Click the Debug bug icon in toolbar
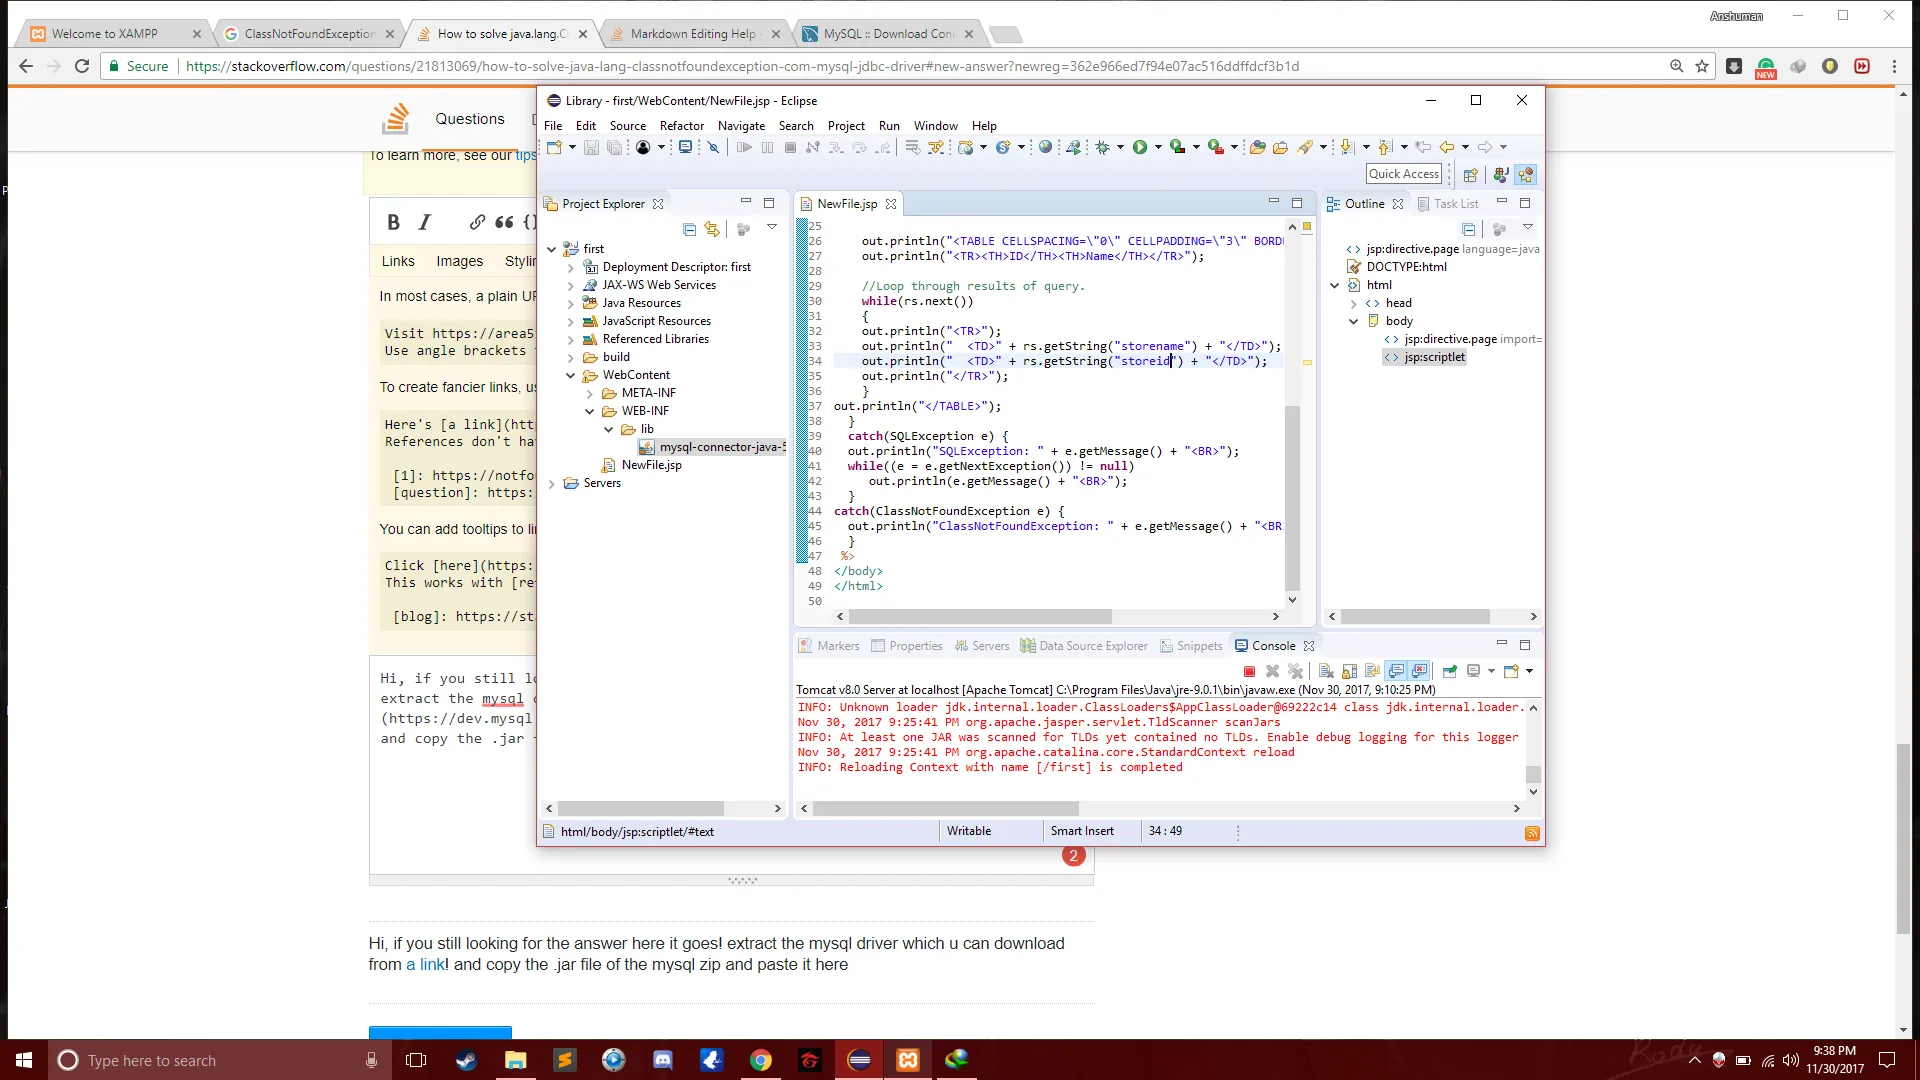The height and width of the screenshot is (1080, 1920). pyautogui.click(x=1102, y=147)
